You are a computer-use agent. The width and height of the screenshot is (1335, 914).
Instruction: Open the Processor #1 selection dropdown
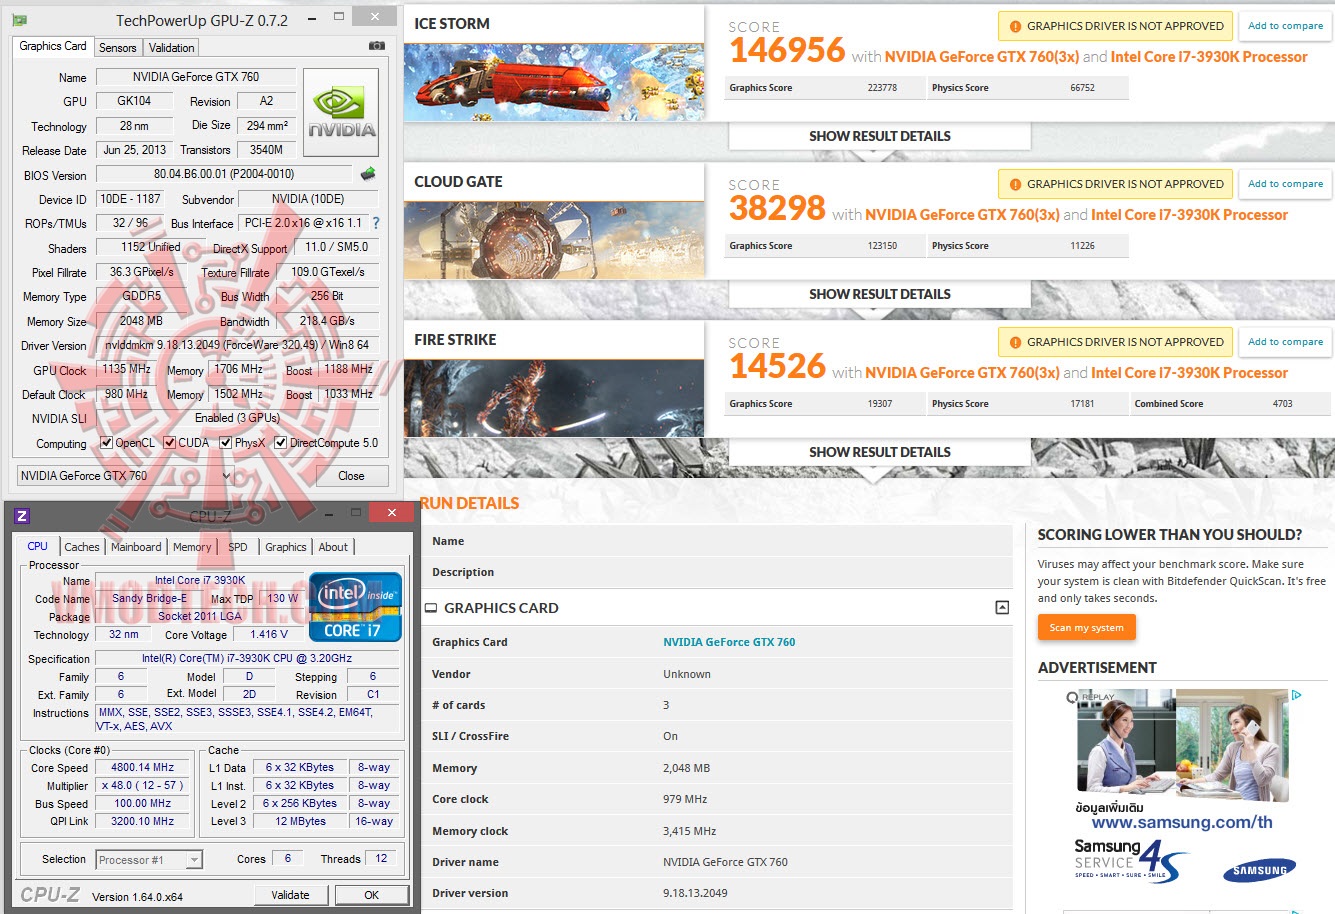149,860
